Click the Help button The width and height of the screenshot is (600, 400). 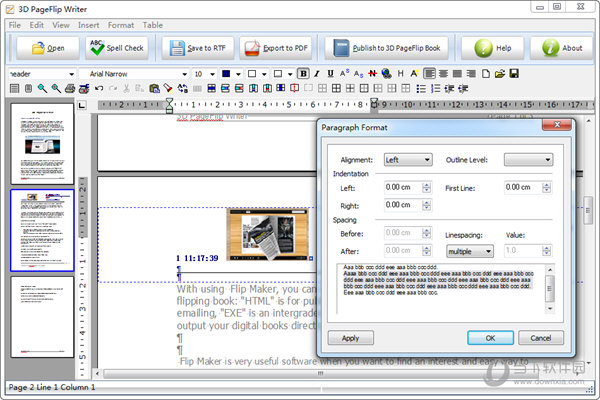pos(492,48)
